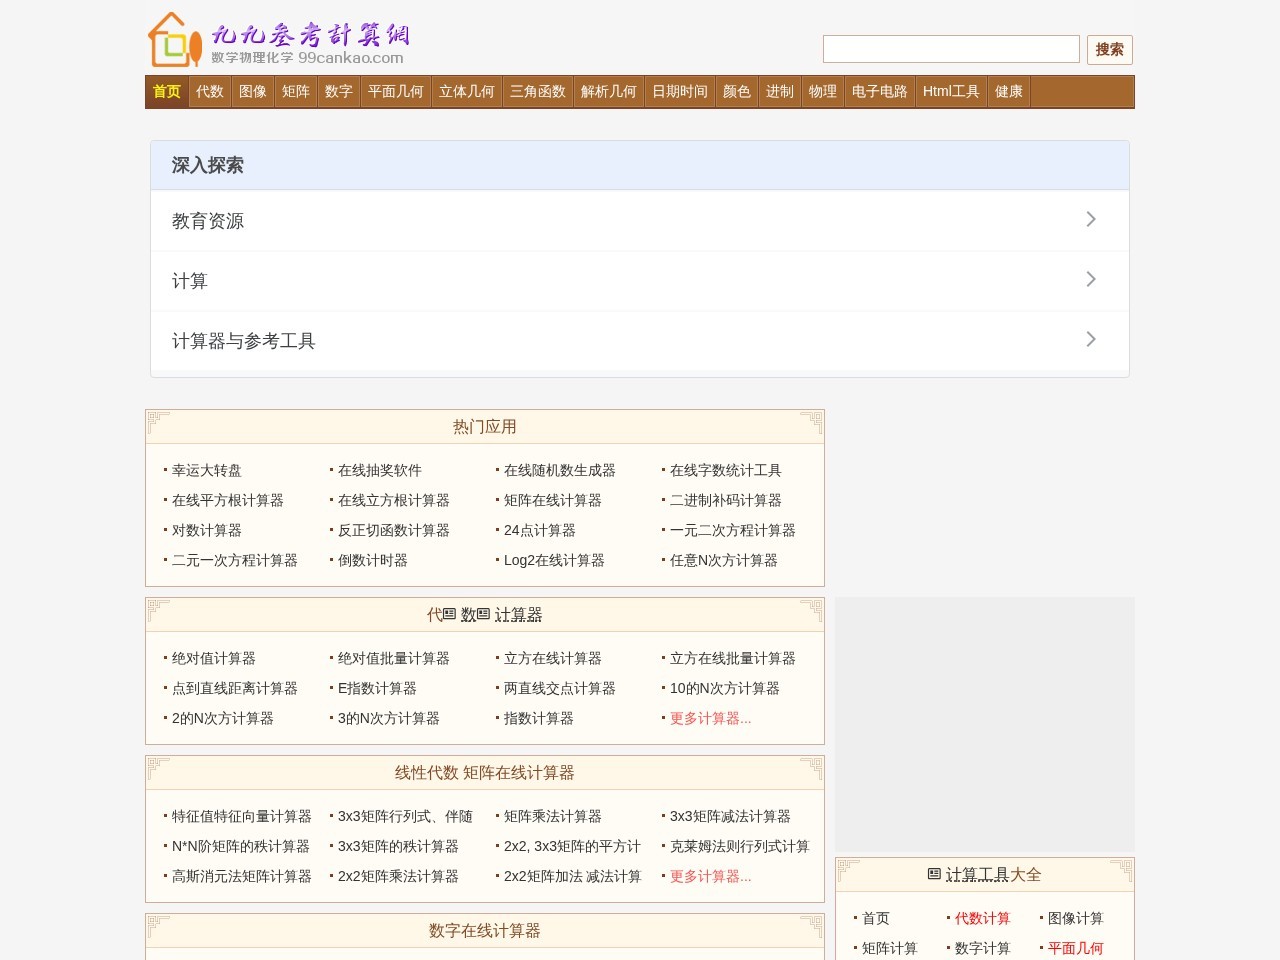Open the 在线立方根计算器 link
Image resolution: width=1280 pixels, height=960 pixels.
pos(394,500)
